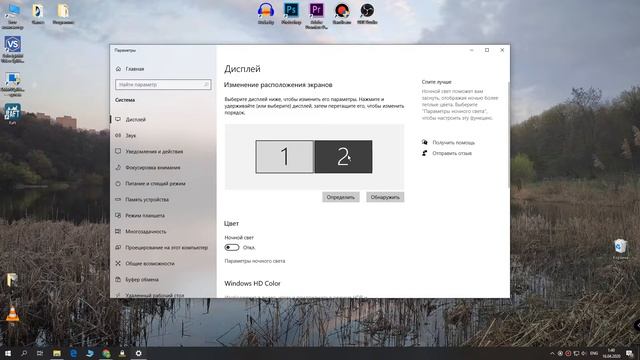Click the clipboard icon beside Буфер обмена

click(118, 279)
